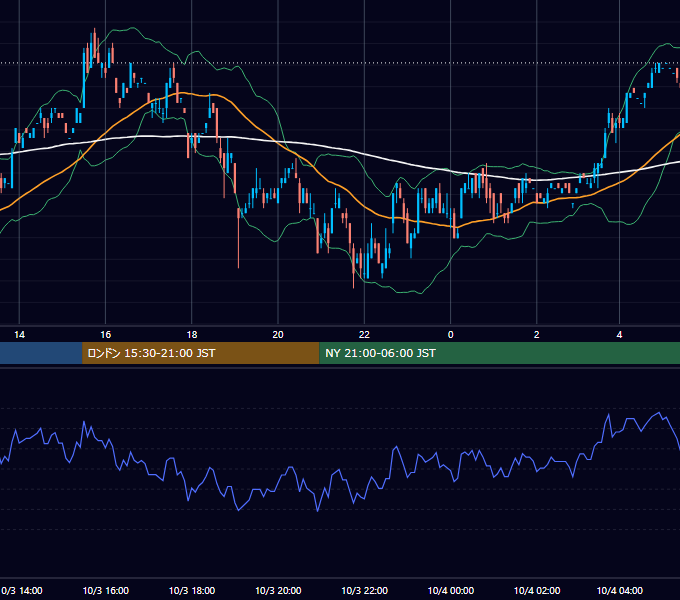Click the 10/4 04:00 date label
Screen dimensions: 680x600
click(x=620, y=590)
